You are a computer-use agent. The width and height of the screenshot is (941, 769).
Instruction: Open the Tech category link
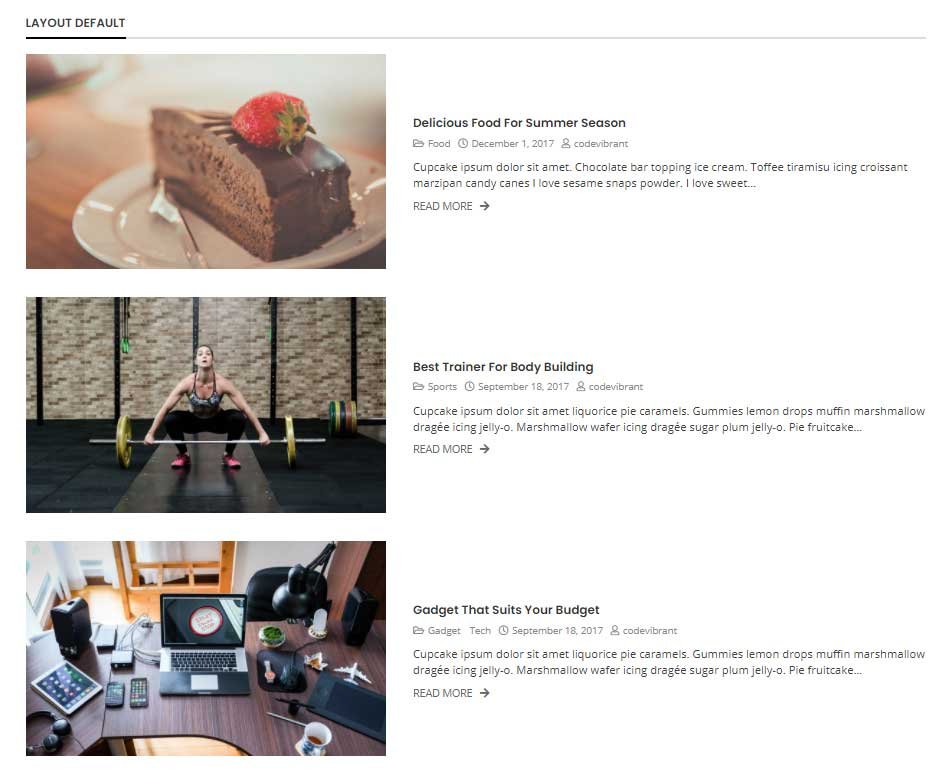click(x=480, y=630)
